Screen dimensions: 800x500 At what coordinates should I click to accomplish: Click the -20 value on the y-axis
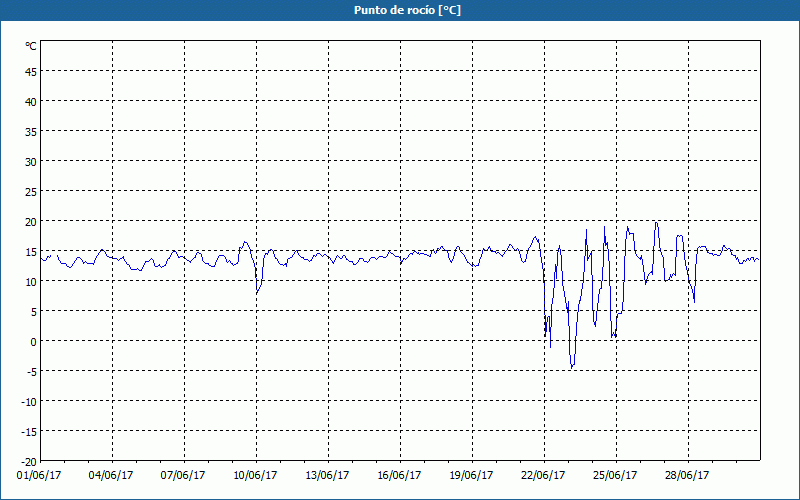29,462
